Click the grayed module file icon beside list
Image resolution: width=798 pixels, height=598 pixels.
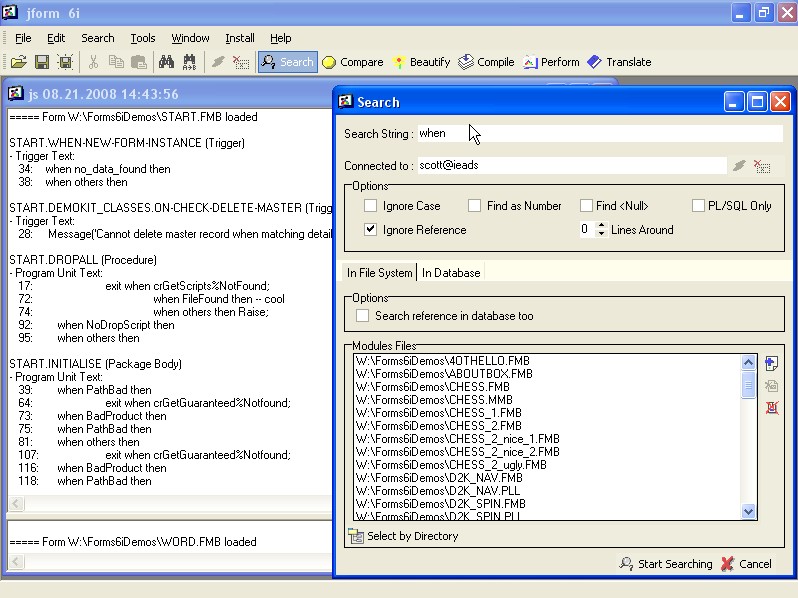[771, 386]
